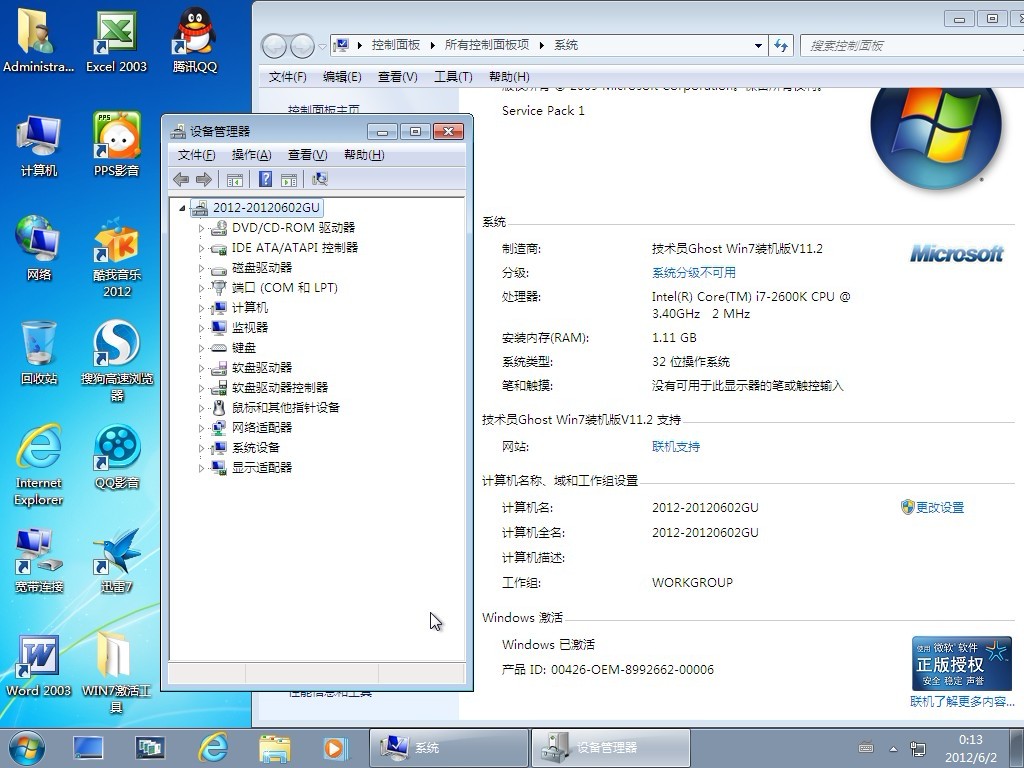This screenshot has width=1024, height=768.
Task: Expand the DVD/CD-ROM 驱动器 node
Action: (201, 228)
